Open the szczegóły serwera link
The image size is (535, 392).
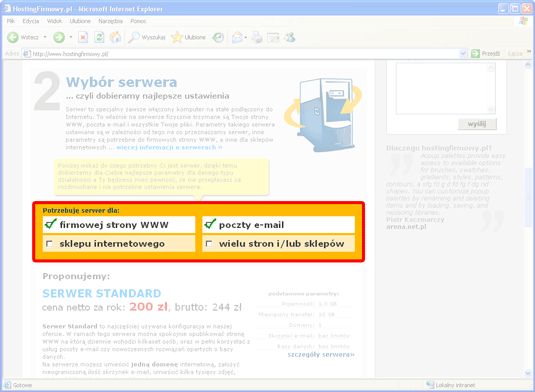[x=321, y=354]
